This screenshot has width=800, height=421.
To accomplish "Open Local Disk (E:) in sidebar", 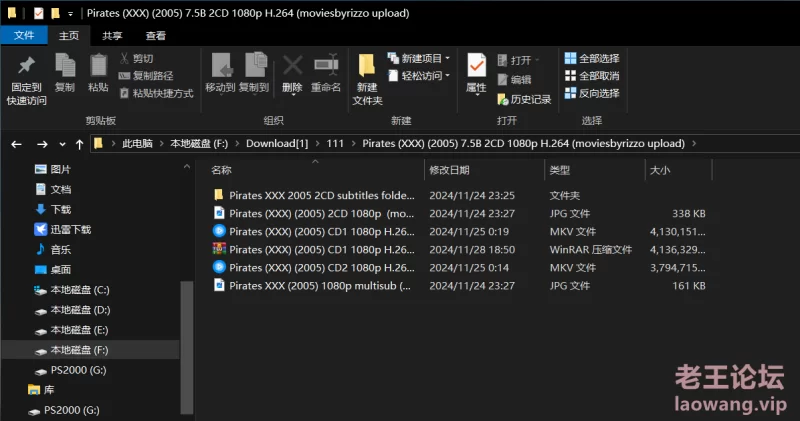I will pos(71,330).
